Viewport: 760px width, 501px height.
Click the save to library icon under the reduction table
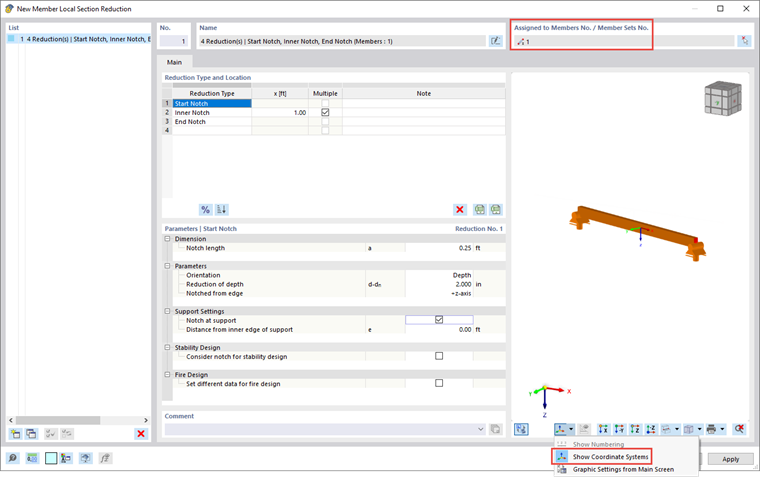(x=495, y=210)
